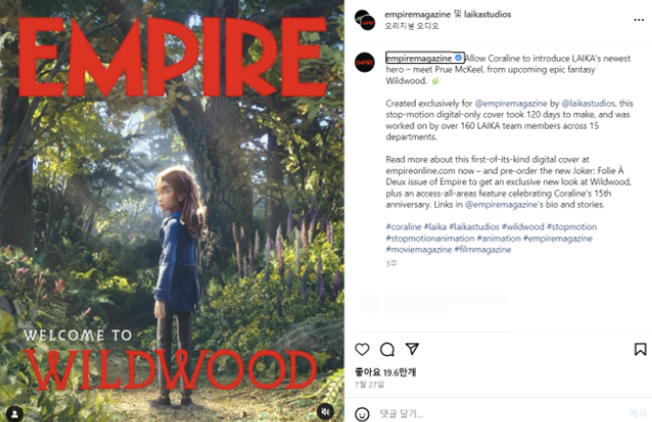View likes count 좋아요 19.6만개

coord(385,372)
